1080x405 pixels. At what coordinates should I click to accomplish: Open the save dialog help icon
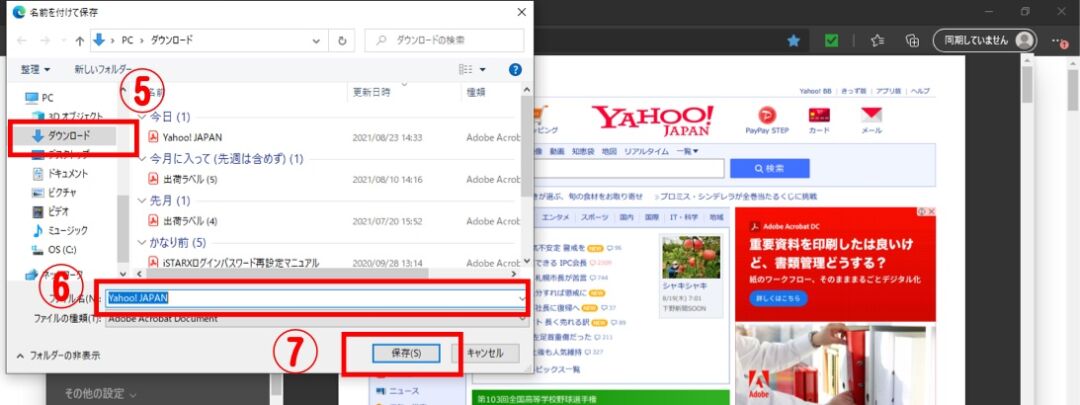pos(515,70)
